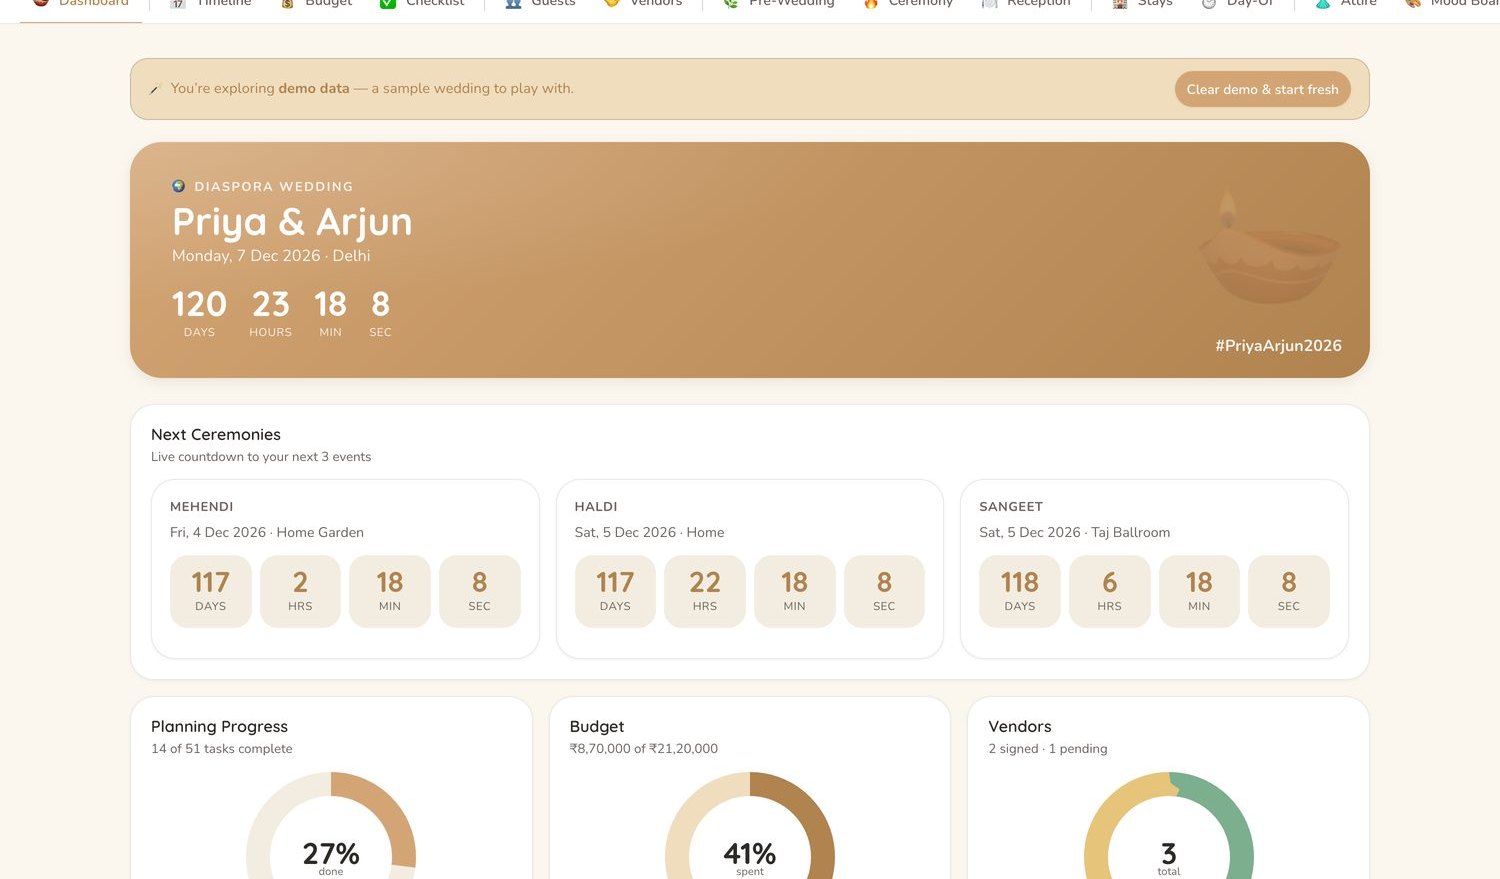Click the Monday, 7 Dec 2026 · Delhi text
This screenshot has height=879, width=1500.
click(271, 256)
